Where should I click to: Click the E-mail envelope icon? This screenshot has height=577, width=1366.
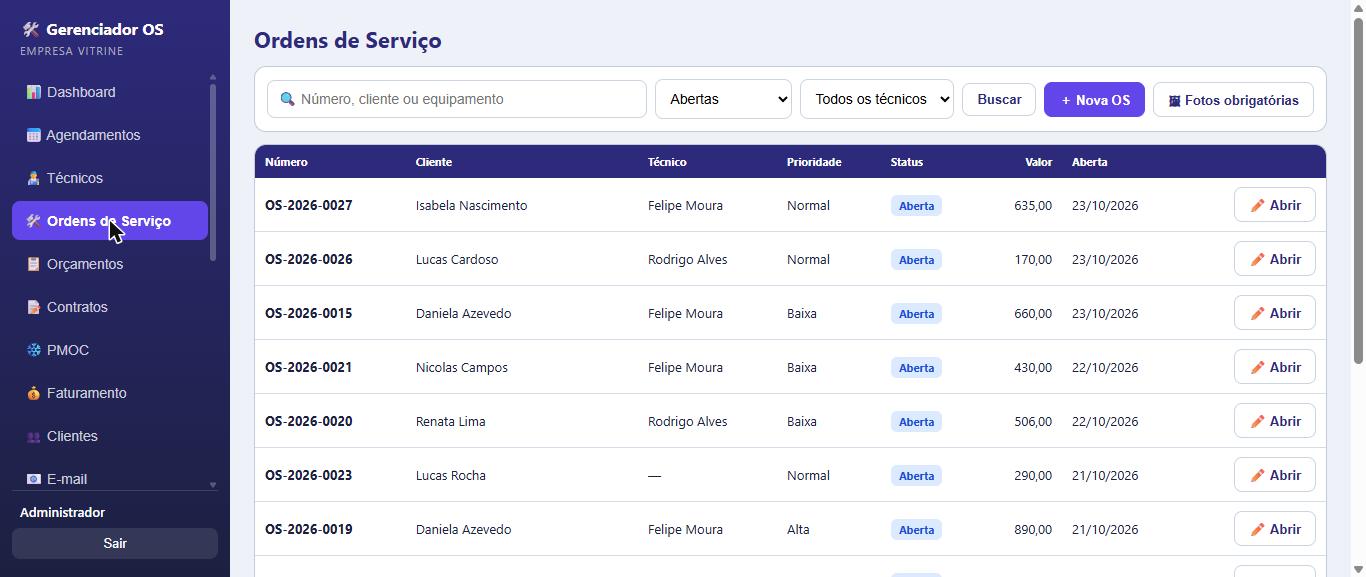pos(33,479)
